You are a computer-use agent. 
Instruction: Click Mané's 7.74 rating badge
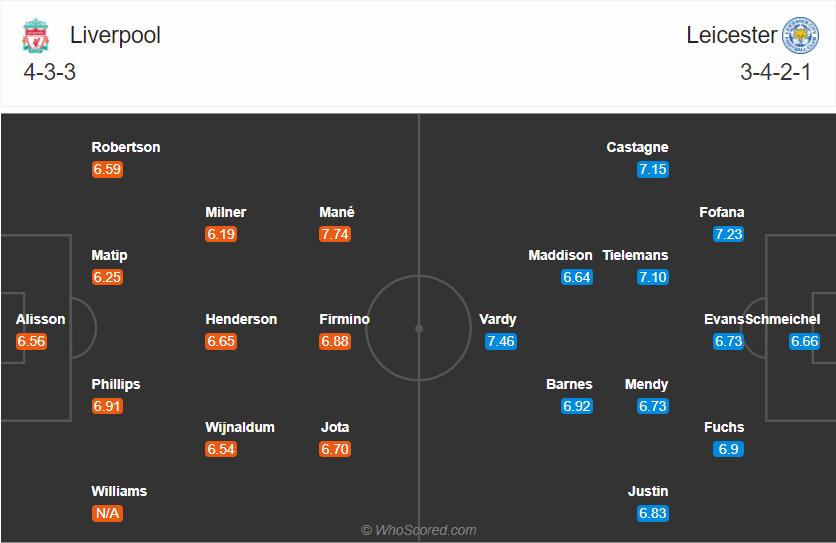(336, 234)
